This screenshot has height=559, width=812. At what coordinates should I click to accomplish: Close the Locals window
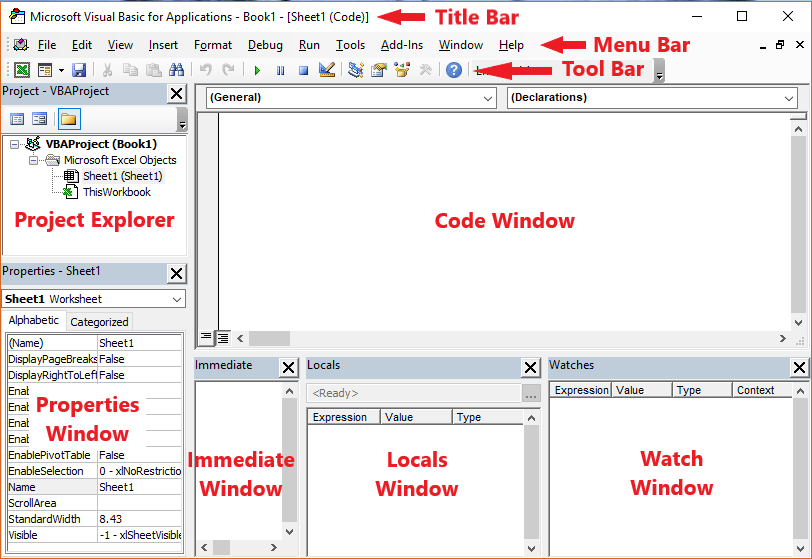(530, 368)
